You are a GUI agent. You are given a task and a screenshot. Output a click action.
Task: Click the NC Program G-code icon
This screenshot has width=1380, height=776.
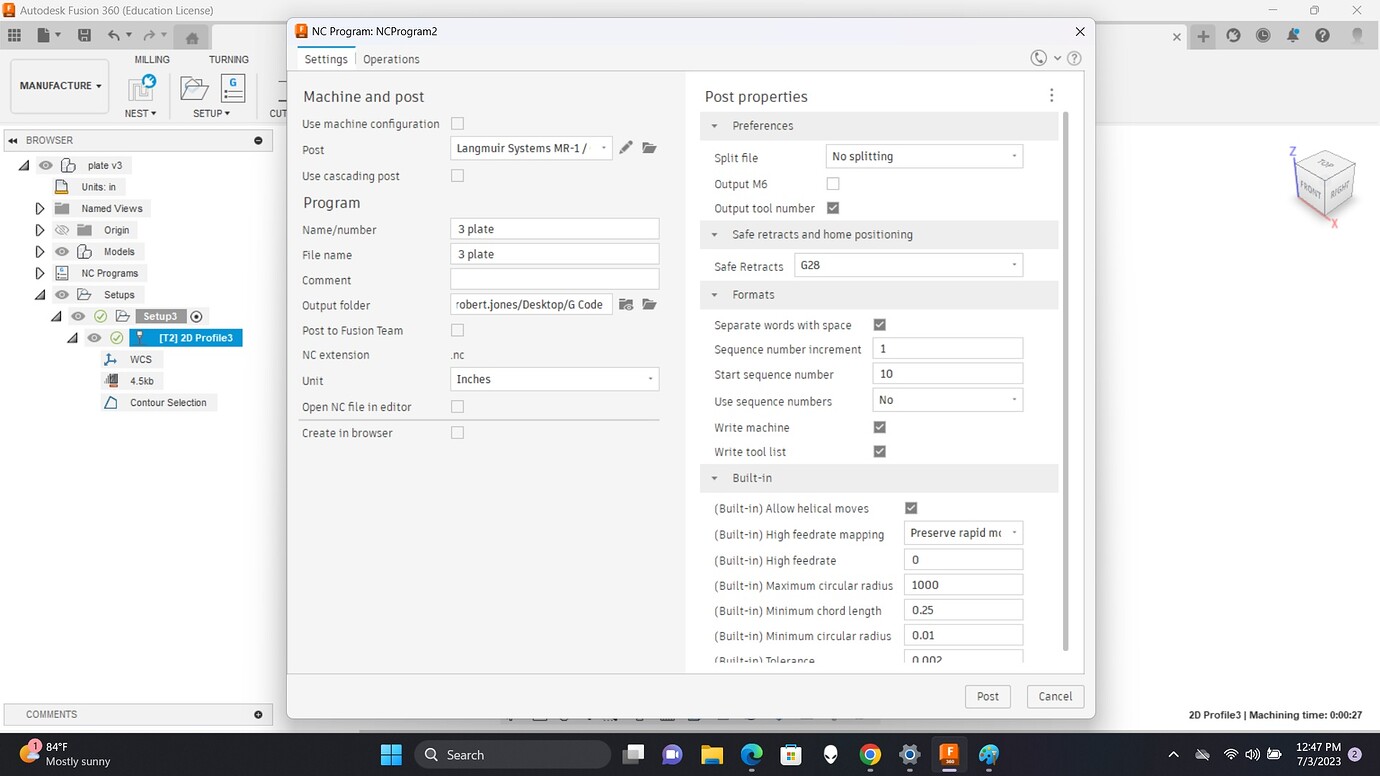(x=233, y=88)
